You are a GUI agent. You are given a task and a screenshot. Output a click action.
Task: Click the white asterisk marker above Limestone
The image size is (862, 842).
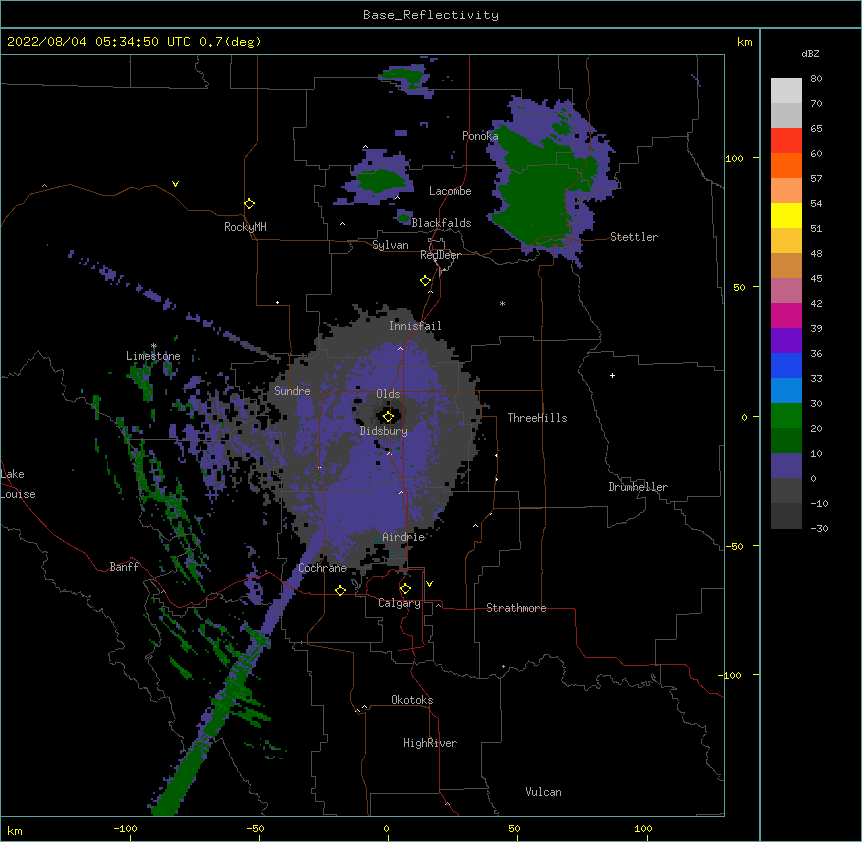pyautogui.click(x=153, y=346)
